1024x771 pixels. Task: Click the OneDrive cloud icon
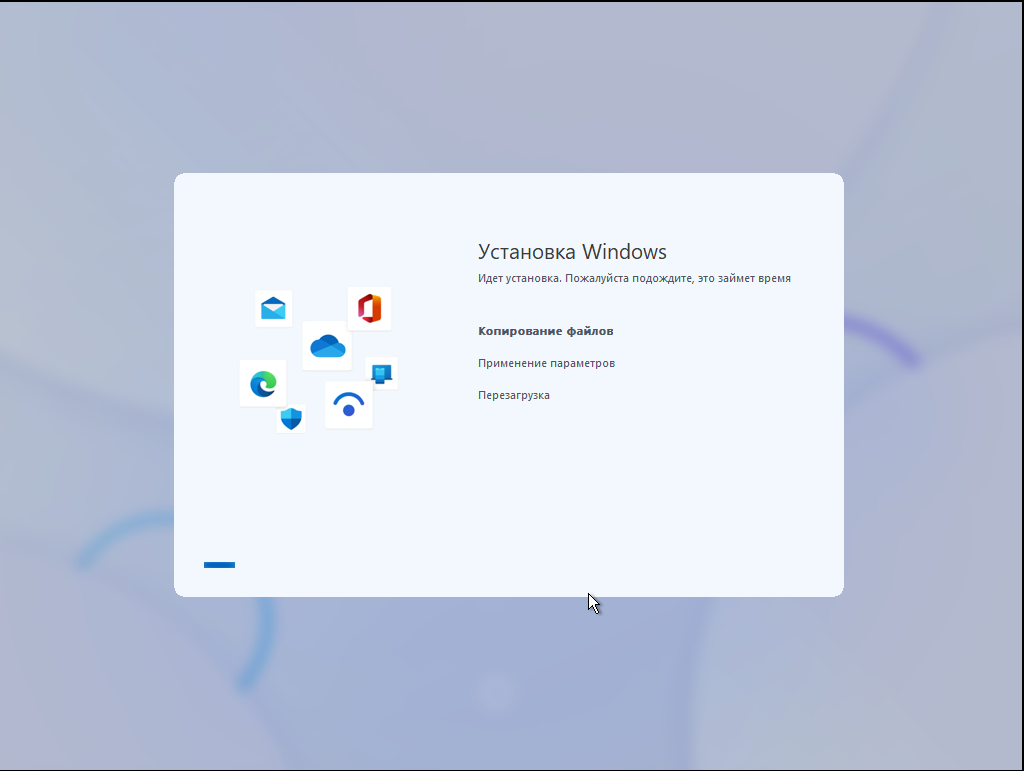[x=327, y=346]
